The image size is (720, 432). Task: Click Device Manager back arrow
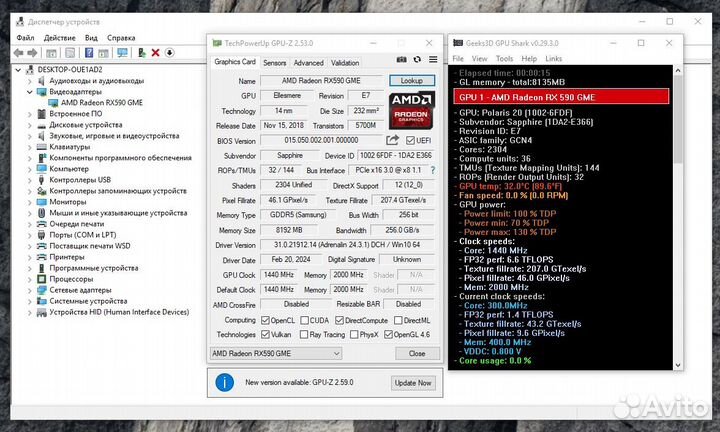[x=18, y=53]
